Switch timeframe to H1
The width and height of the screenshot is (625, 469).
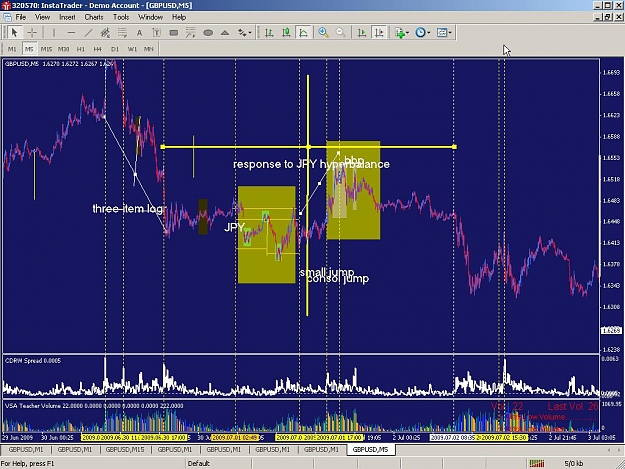(81, 49)
